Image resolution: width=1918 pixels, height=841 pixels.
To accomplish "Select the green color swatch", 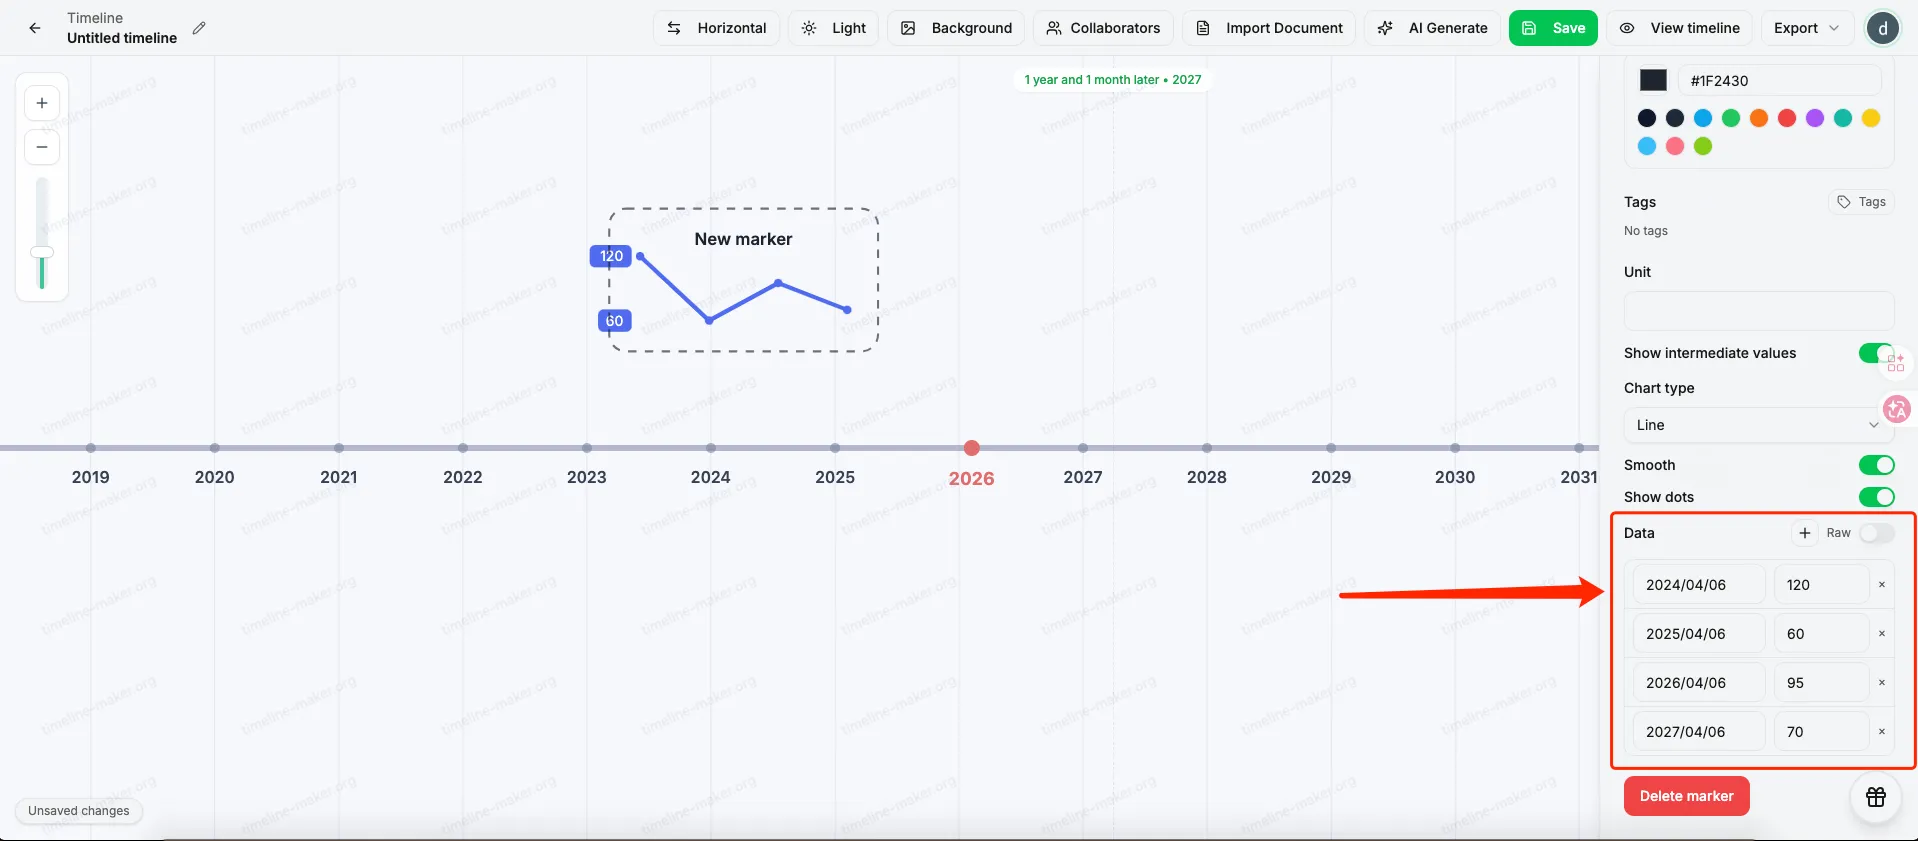I will pyautogui.click(x=1731, y=118).
